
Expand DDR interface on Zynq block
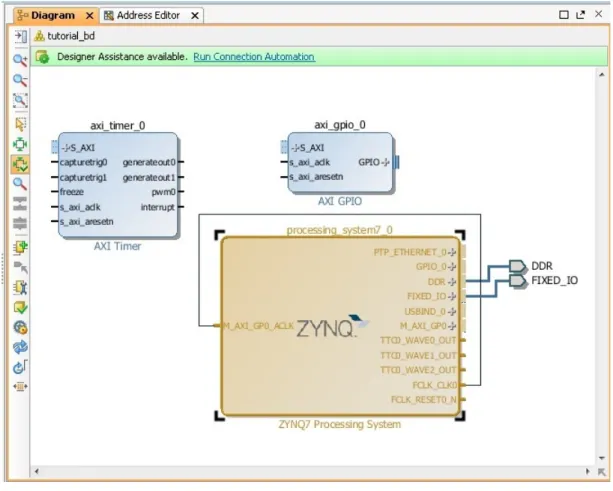452,282
